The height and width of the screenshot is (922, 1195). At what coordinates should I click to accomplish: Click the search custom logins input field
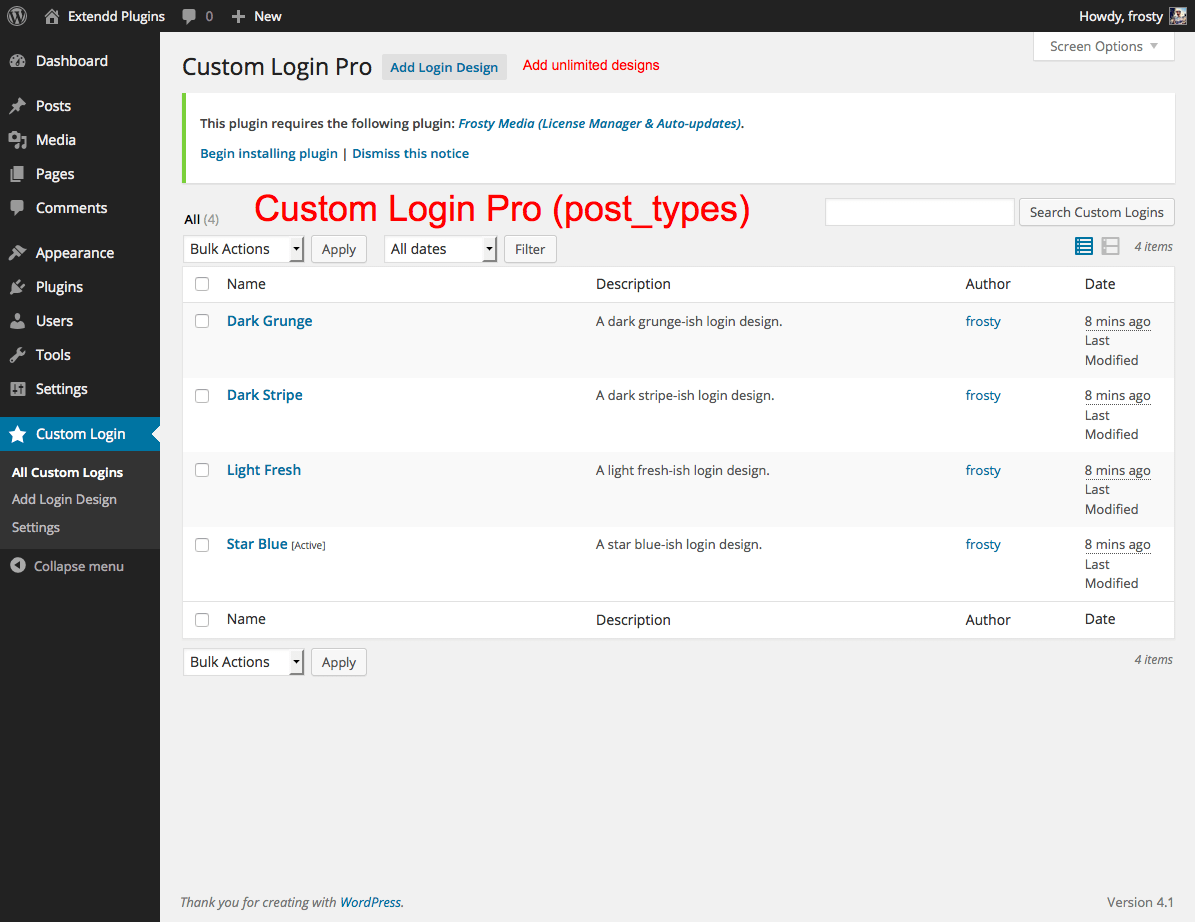[x=920, y=212]
